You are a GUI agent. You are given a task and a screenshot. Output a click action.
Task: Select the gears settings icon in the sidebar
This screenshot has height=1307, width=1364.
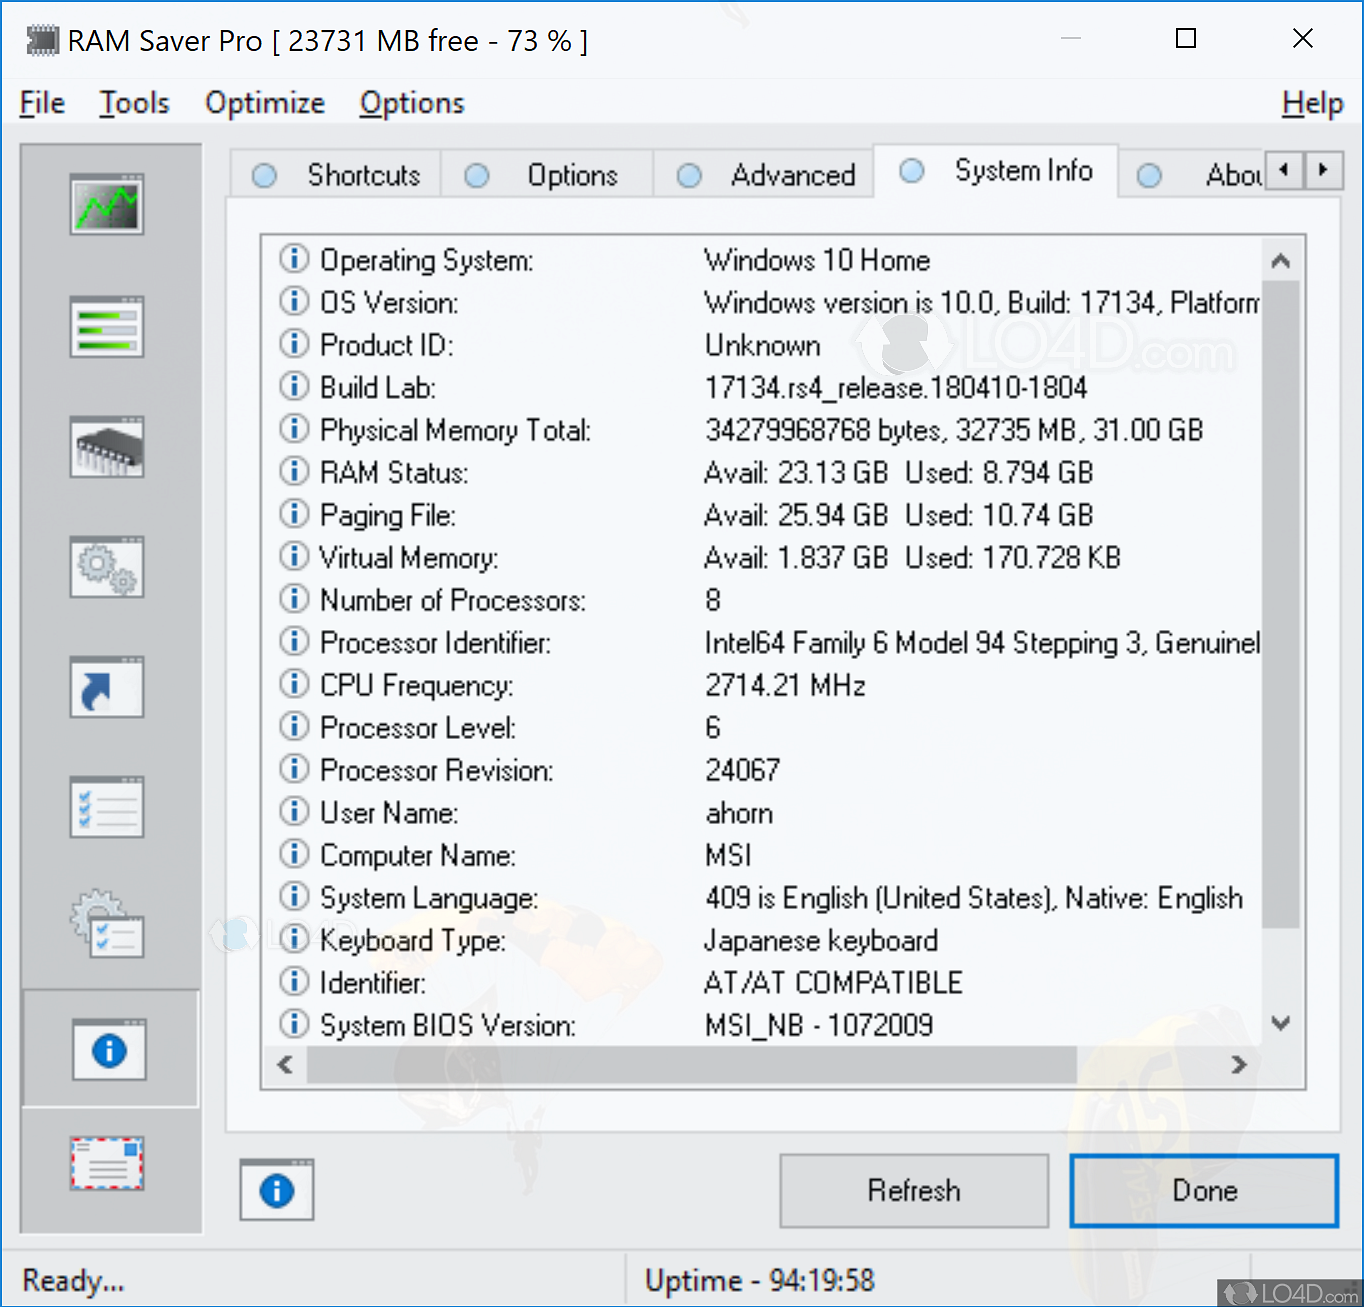[107, 567]
